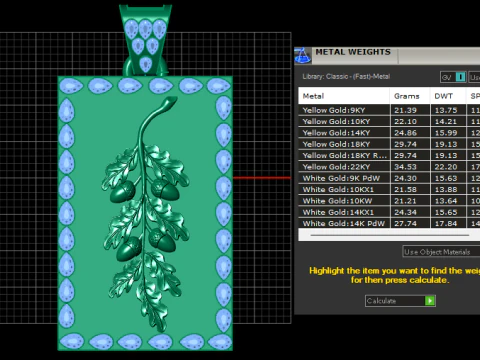Select the oak leaf relief on the pendant
This screenshot has width=480, height=360.
click(146, 213)
